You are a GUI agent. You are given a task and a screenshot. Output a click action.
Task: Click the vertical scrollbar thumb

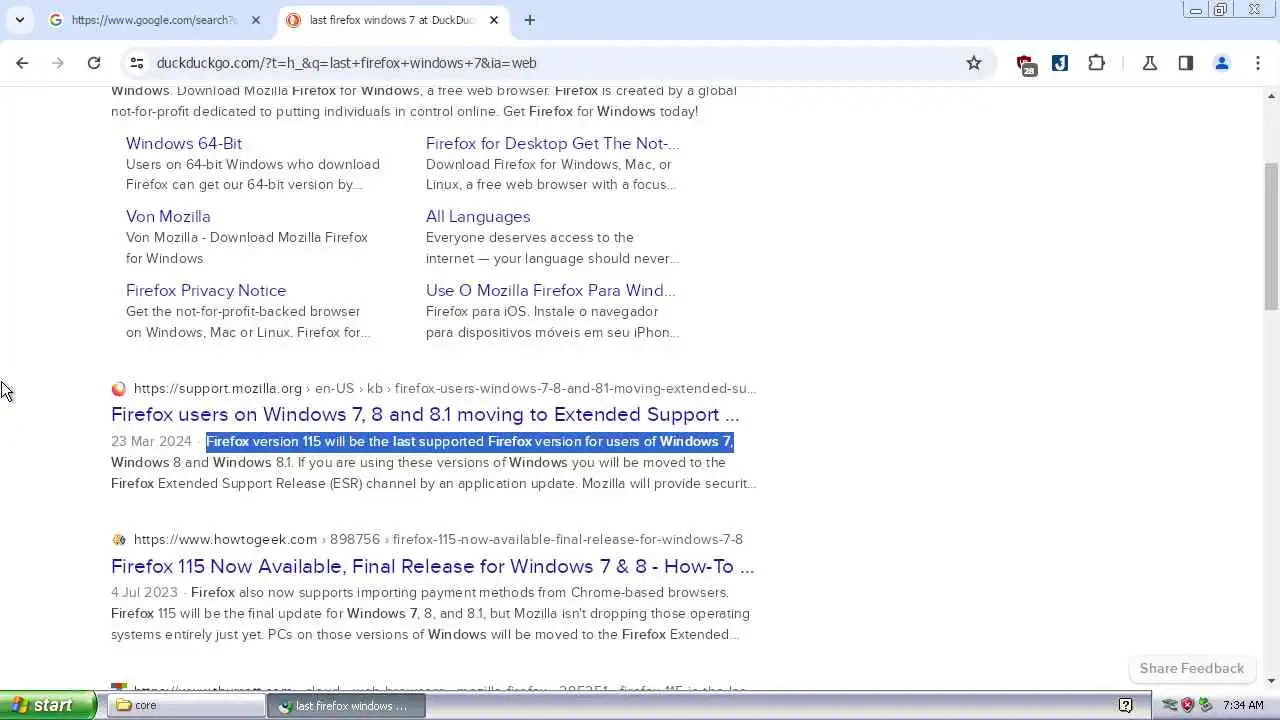tap(1272, 235)
